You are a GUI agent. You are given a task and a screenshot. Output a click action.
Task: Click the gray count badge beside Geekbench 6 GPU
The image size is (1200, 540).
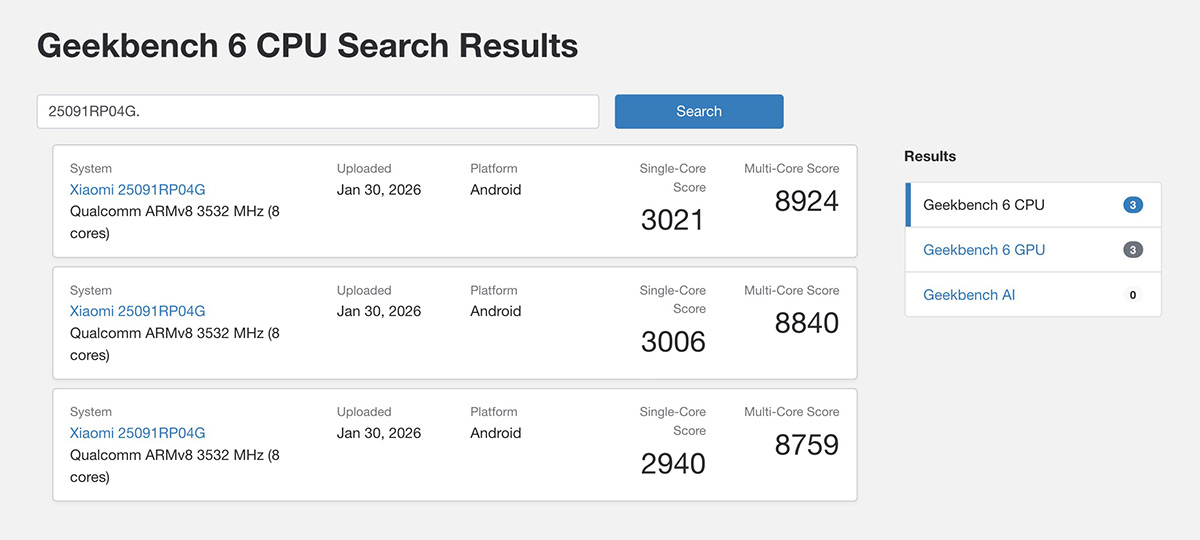[1132, 250]
